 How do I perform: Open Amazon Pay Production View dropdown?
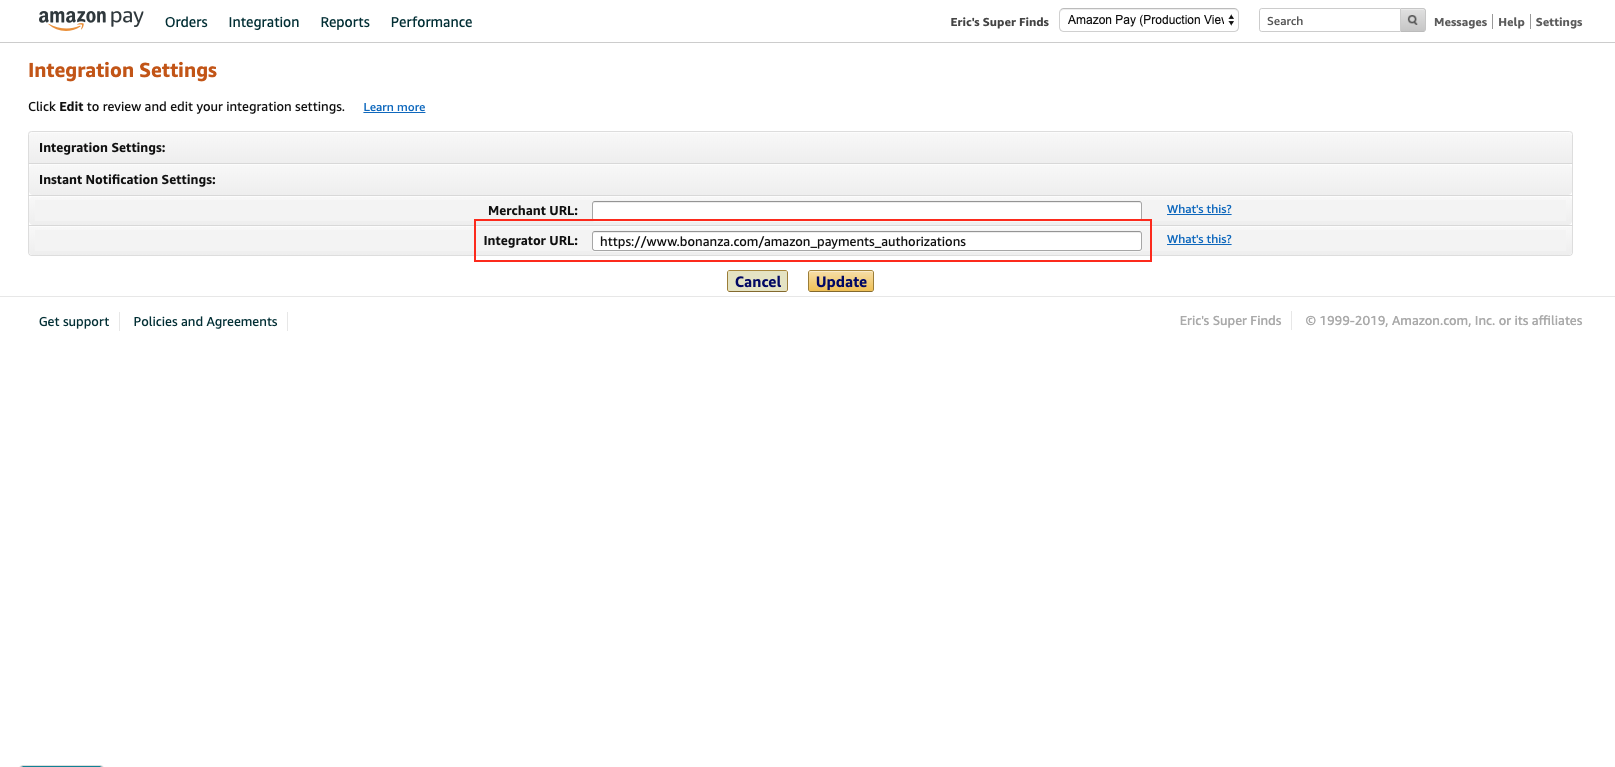tap(1149, 20)
